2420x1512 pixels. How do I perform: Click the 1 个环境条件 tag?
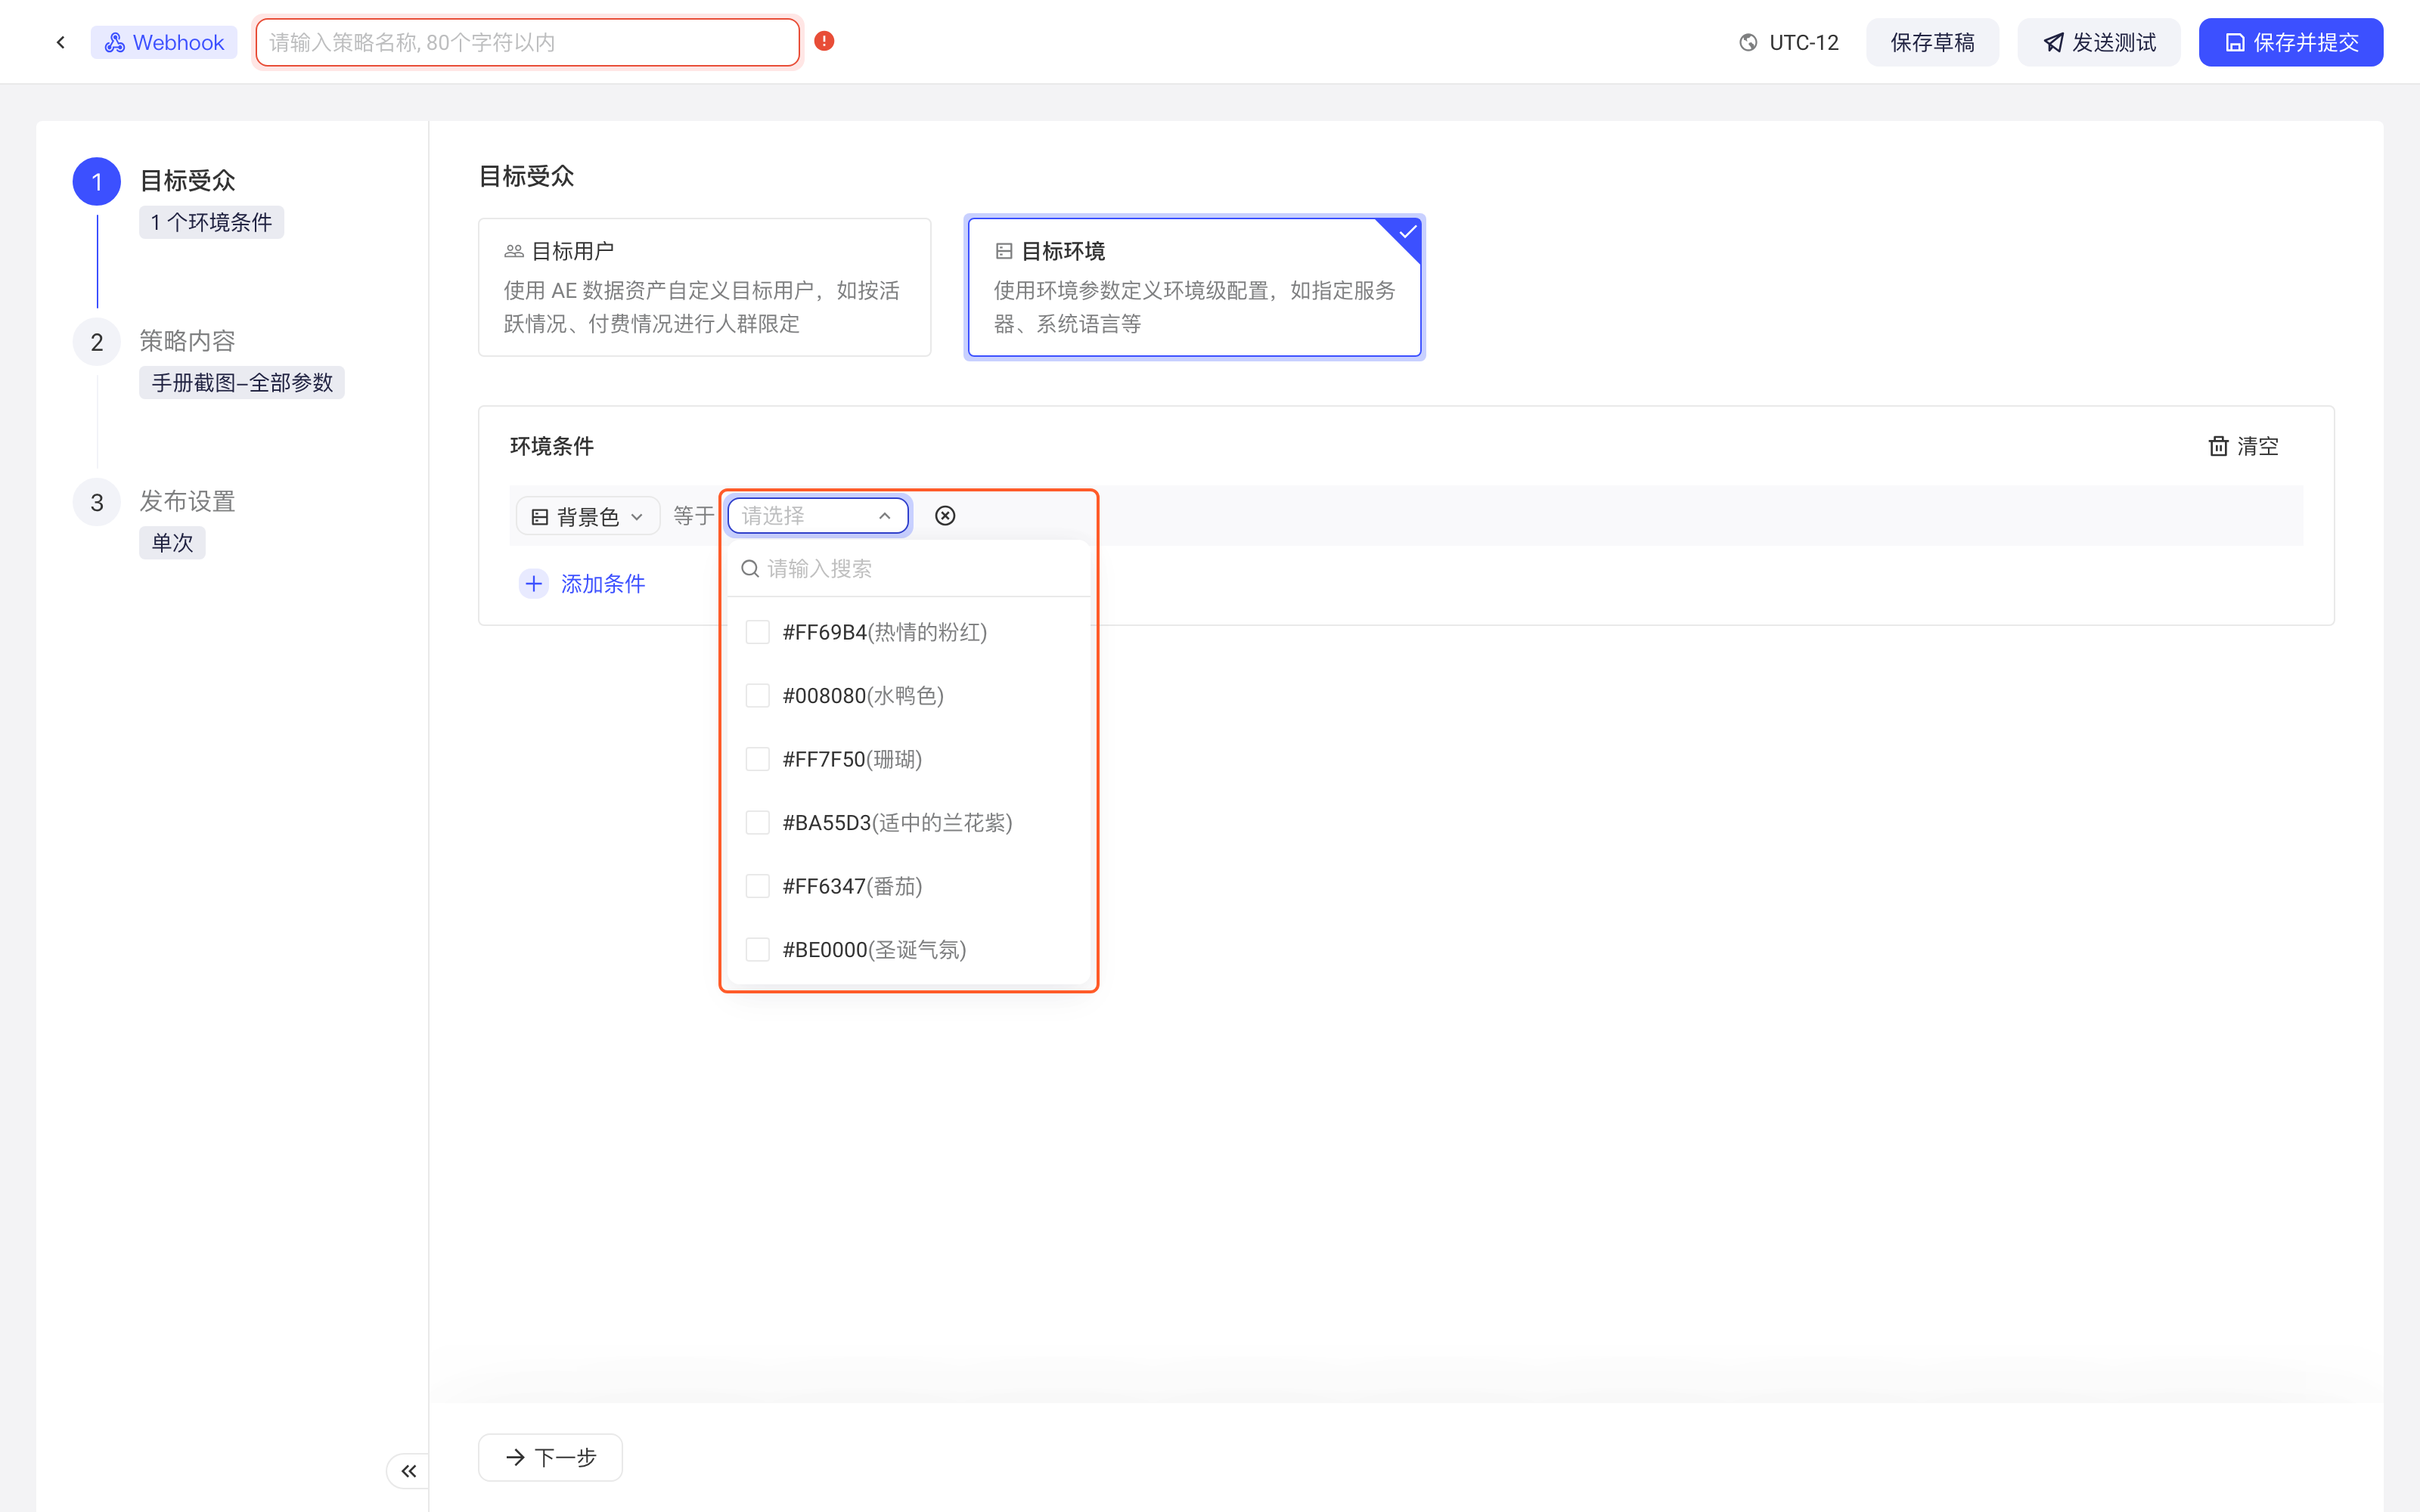pyautogui.click(x=211, y=222)
